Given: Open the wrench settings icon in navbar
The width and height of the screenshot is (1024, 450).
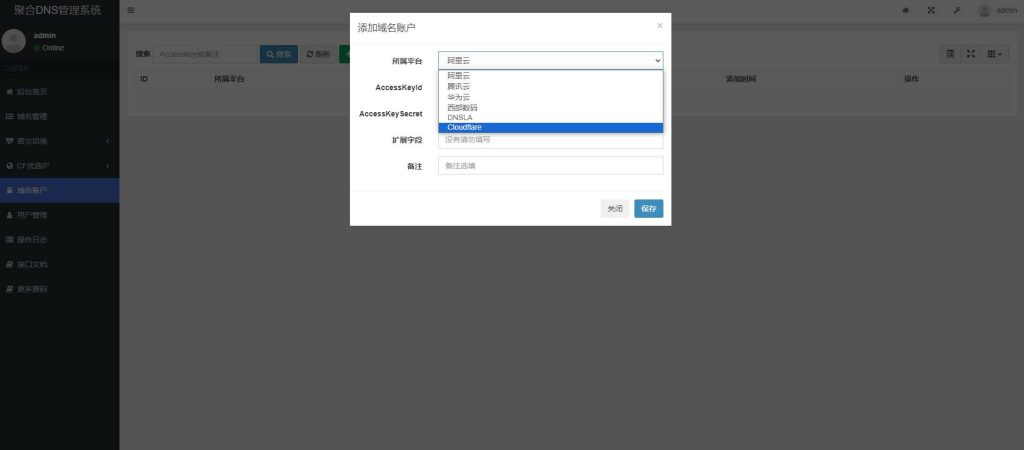Looking at the screenshot, I should (957, 10).
